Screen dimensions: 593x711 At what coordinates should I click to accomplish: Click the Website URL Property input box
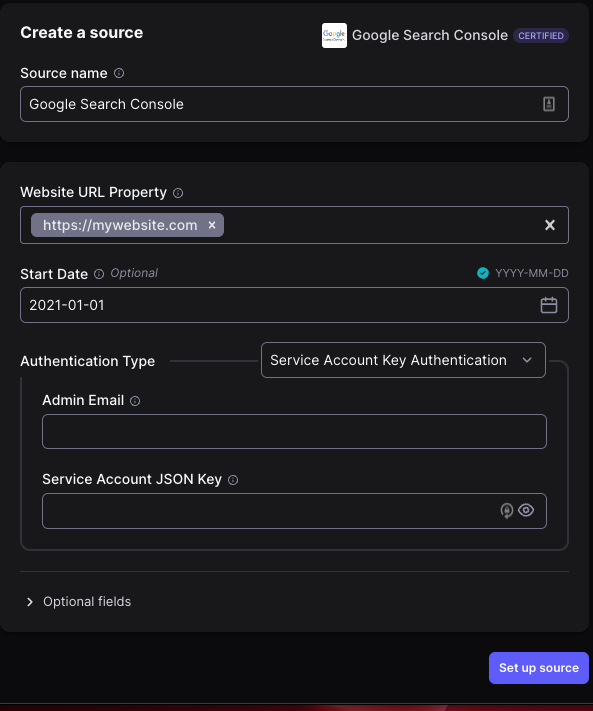(294, 225)
